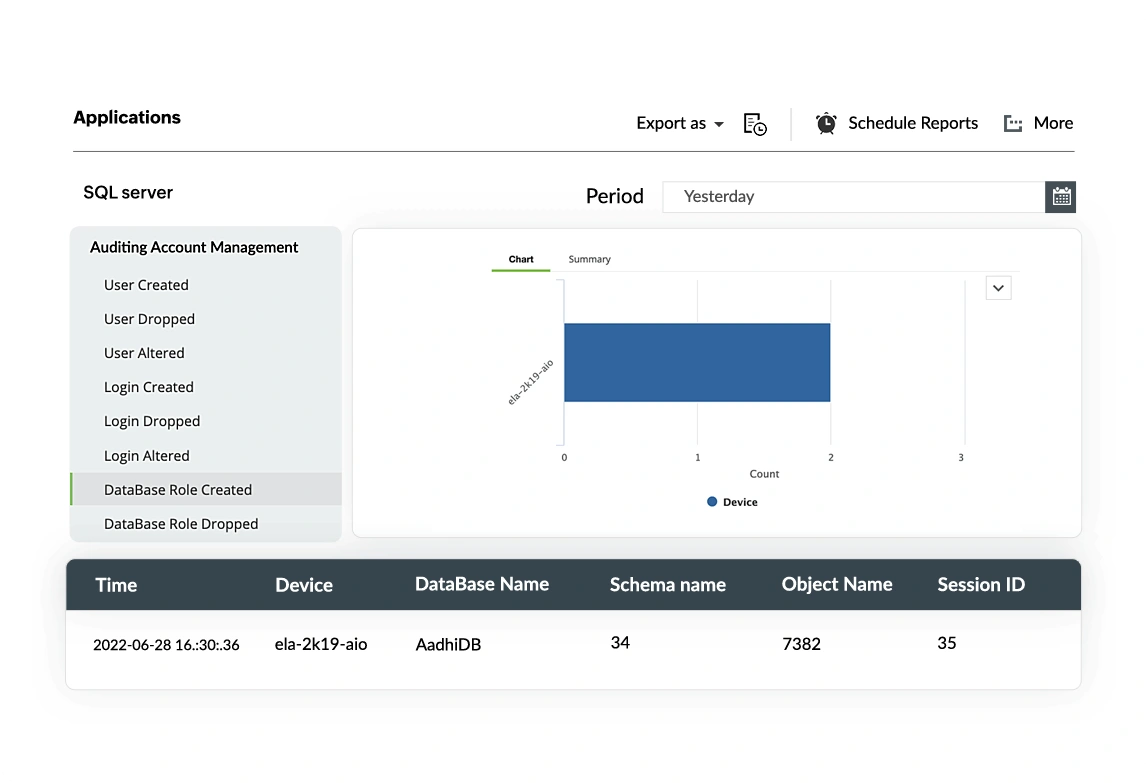Screen dimensions: 1146x783
Task: Select the User Dropped report
Action: click(149, 319)
